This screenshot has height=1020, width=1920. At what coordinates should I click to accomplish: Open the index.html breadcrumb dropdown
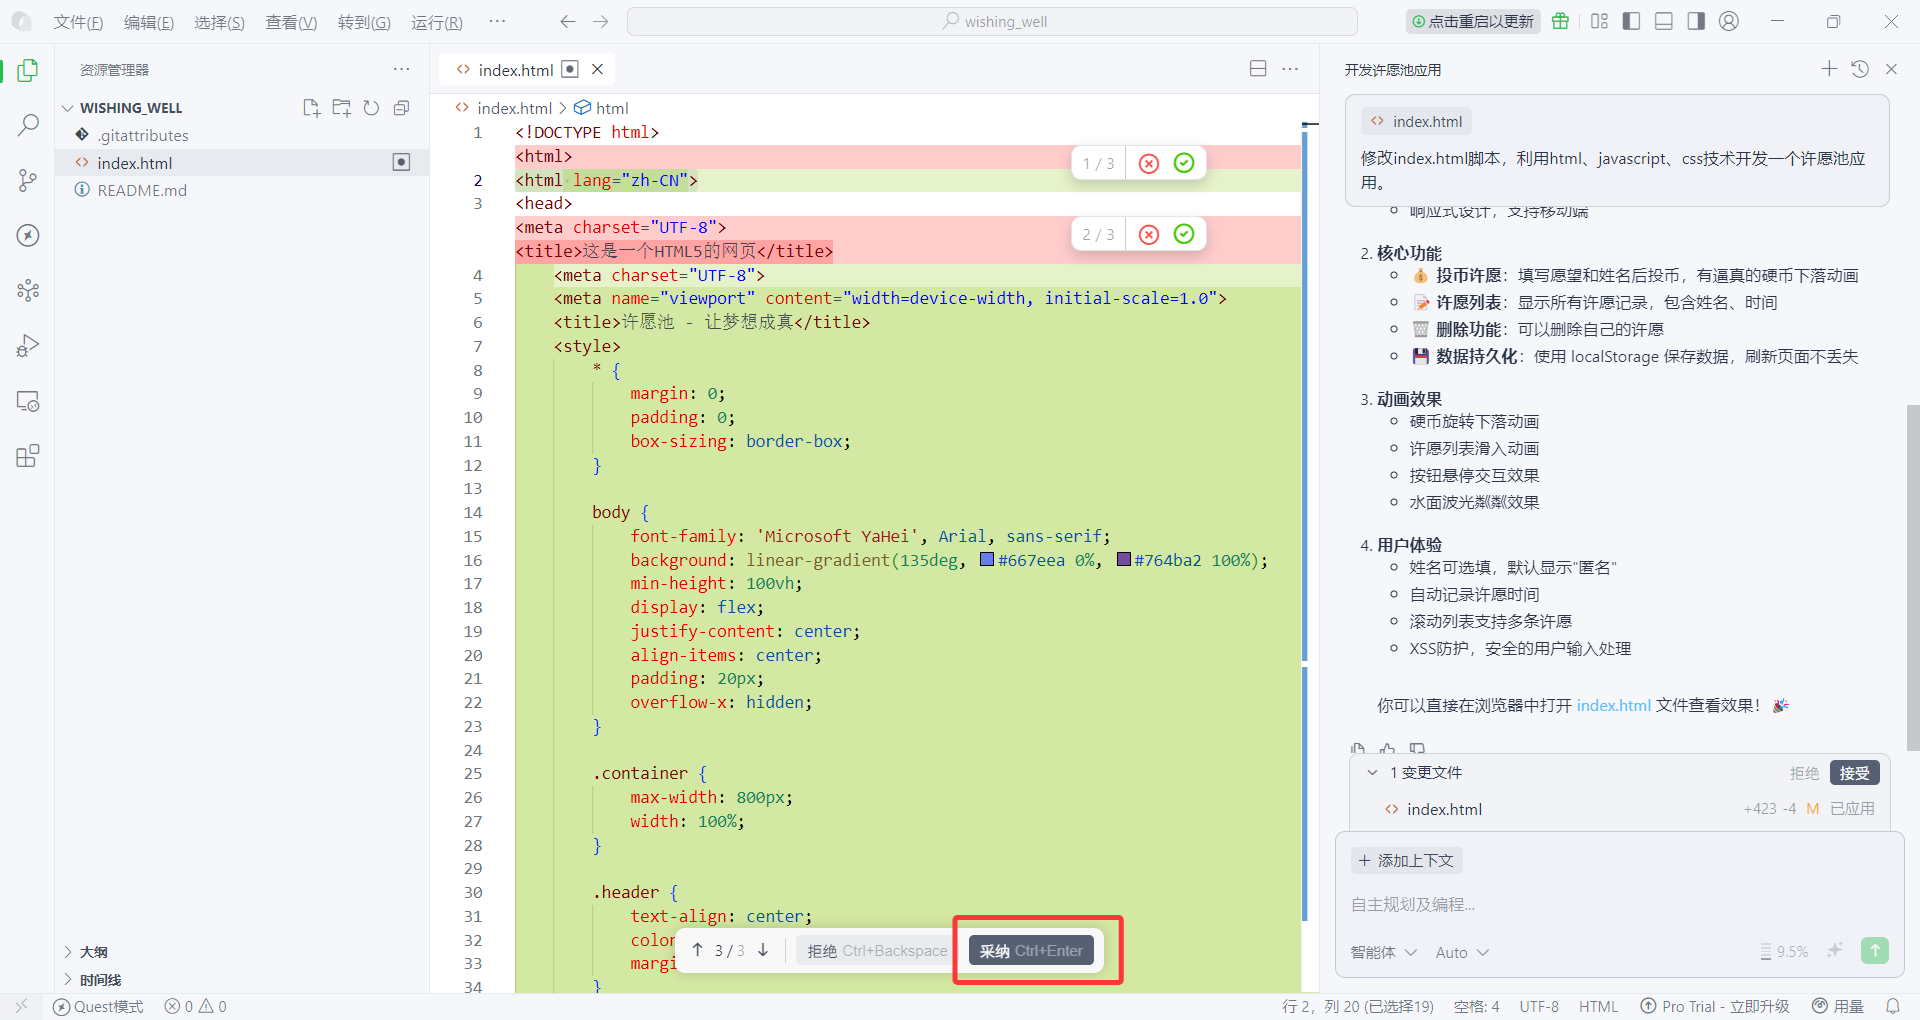coord(503,108)
